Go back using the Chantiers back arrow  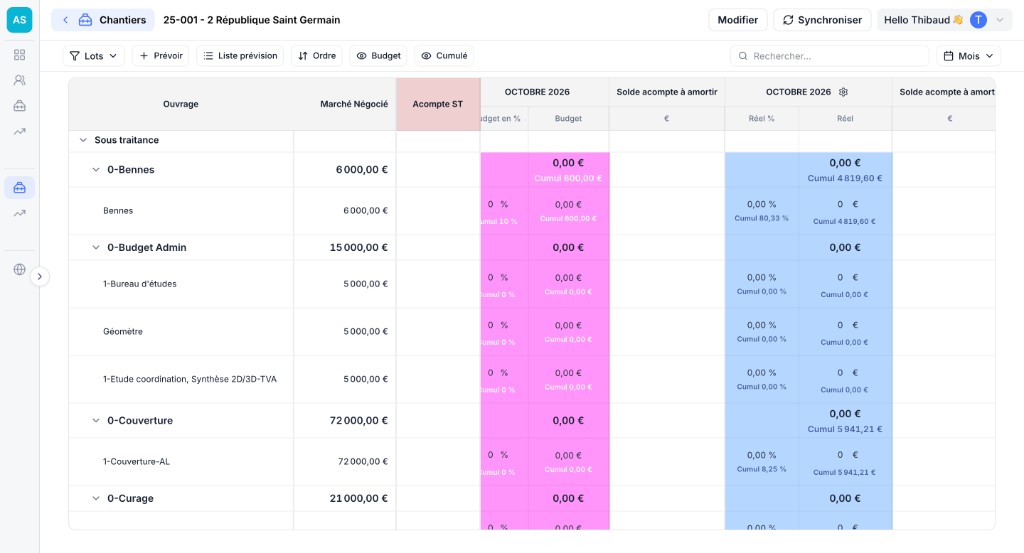(x=65, y=20)
